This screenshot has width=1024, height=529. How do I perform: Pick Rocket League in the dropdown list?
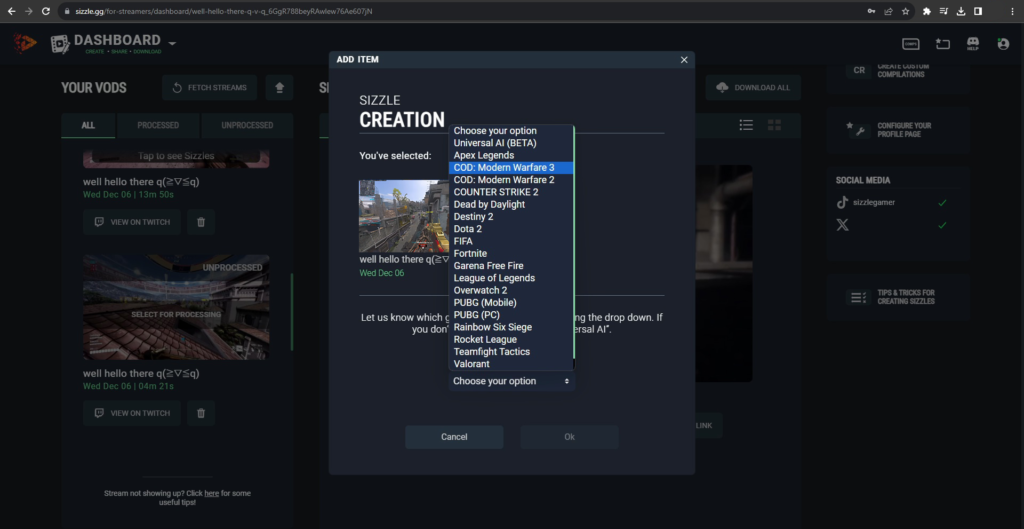(485, 339)
